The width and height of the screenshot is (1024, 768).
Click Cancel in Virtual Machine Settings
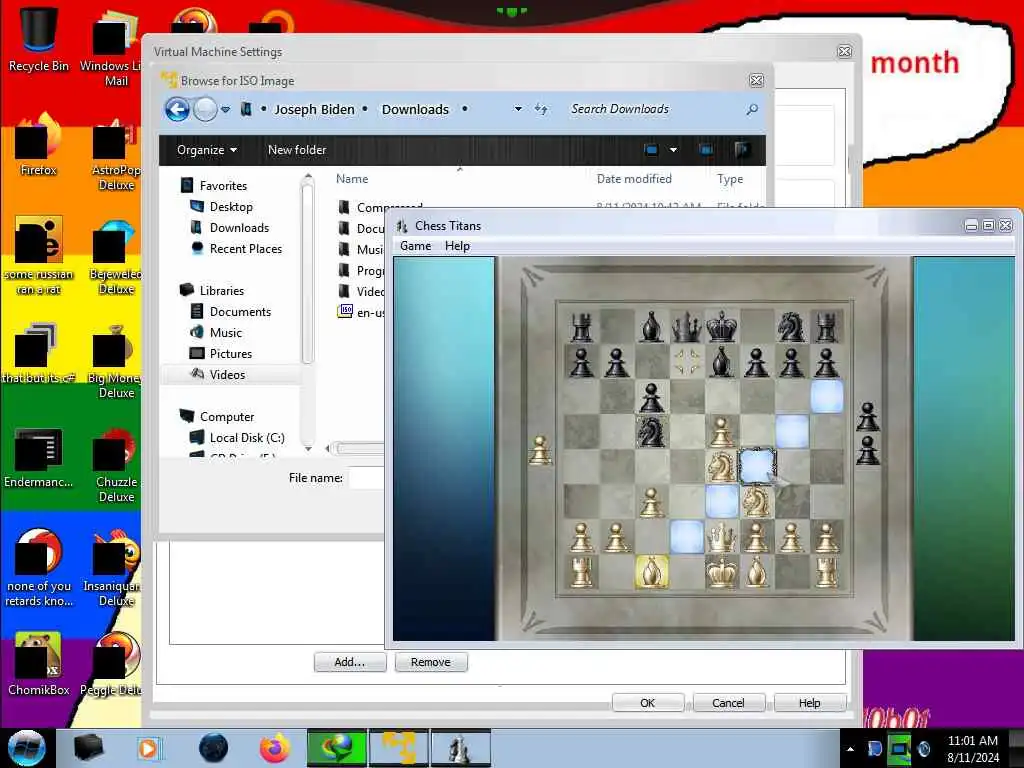pyautogui.click(x=728, y=703)
